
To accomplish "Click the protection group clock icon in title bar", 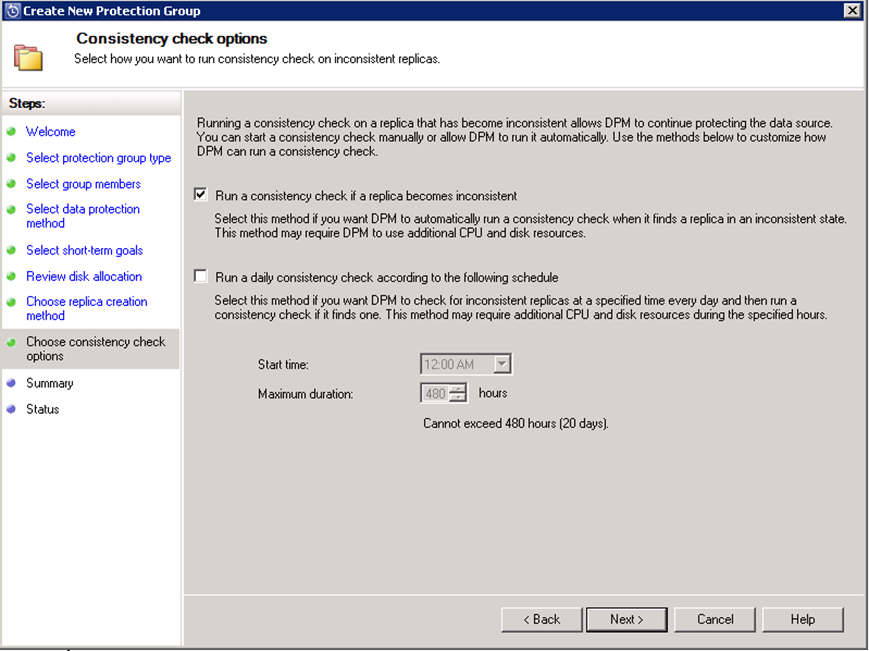I will point(12,11).
